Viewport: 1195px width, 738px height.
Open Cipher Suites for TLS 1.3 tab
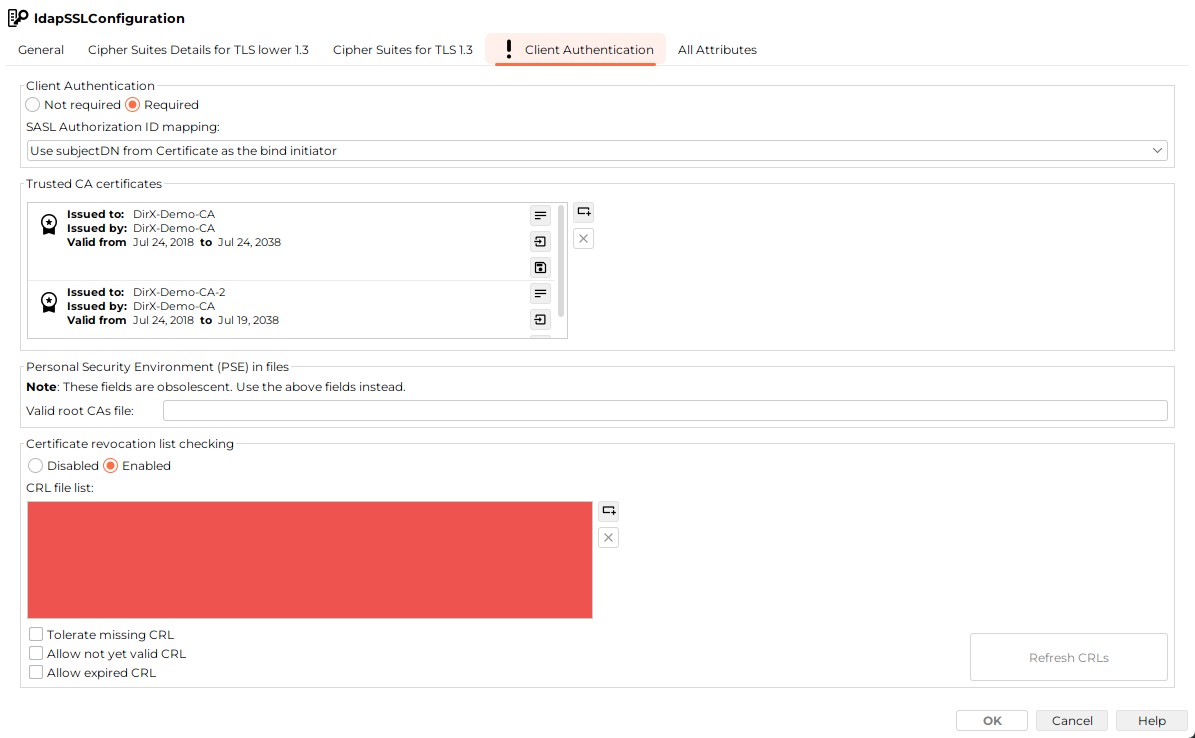402,50
